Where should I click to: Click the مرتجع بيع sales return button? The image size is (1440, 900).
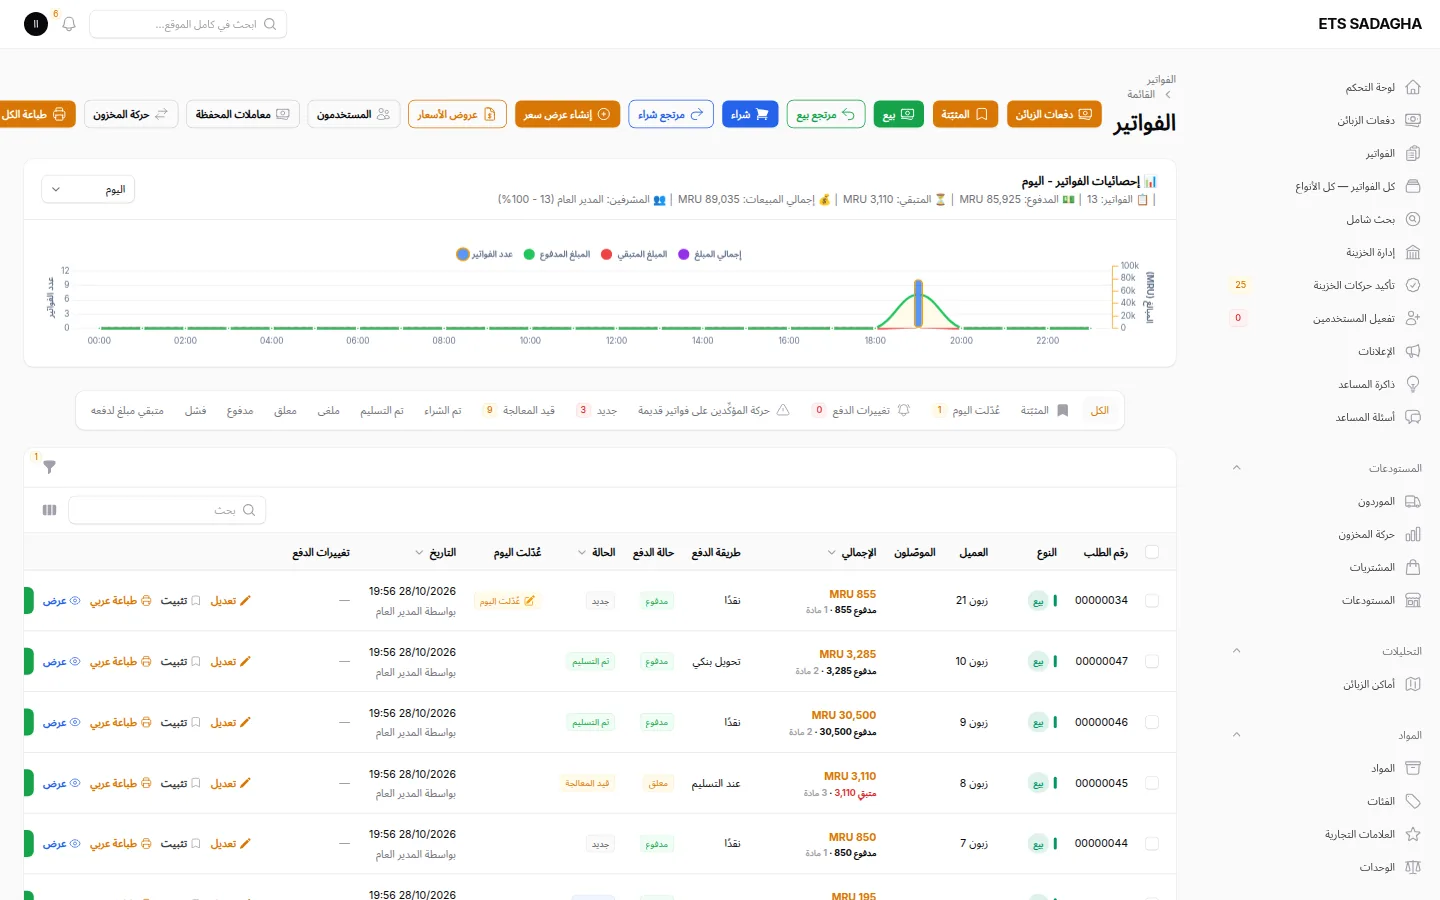(826, 115)
